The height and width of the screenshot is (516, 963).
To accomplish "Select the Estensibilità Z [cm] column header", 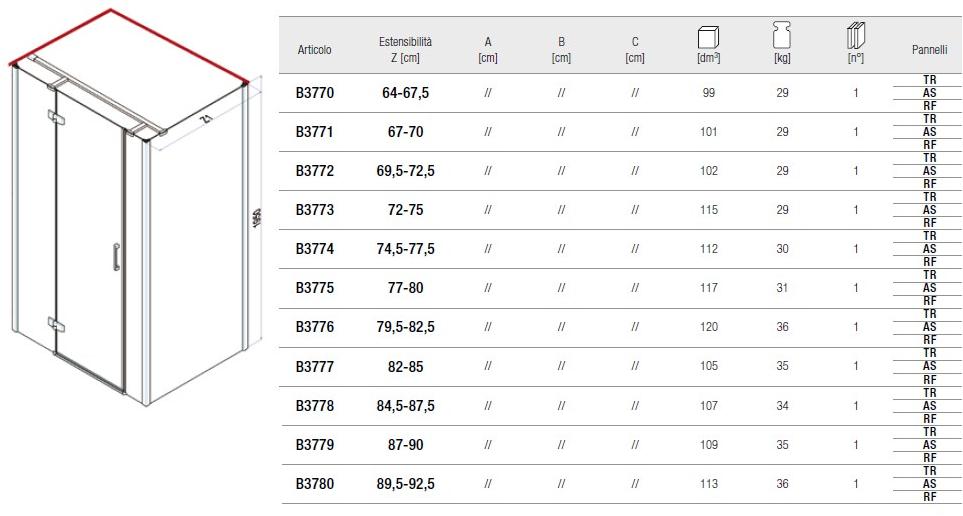I will 405,49.
